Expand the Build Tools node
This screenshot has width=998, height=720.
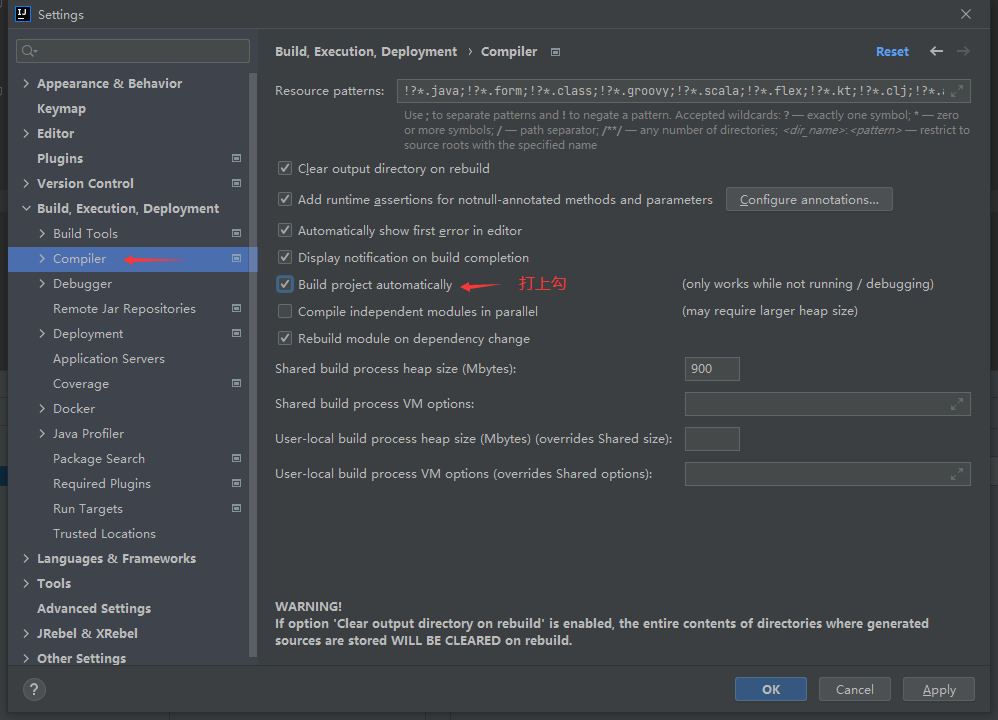[x=42, y=234]
